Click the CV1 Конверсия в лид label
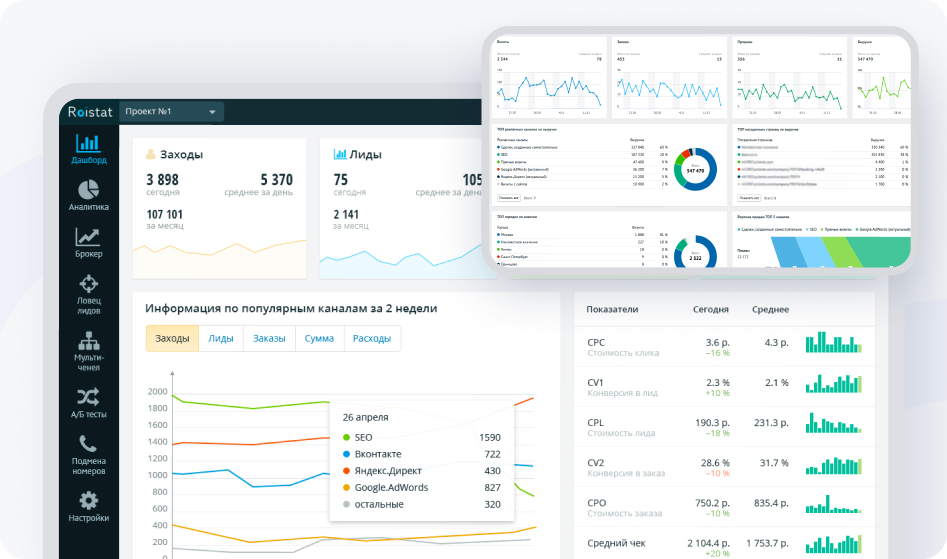This screenshot has height=559, width=947. (x=622, y=388)
